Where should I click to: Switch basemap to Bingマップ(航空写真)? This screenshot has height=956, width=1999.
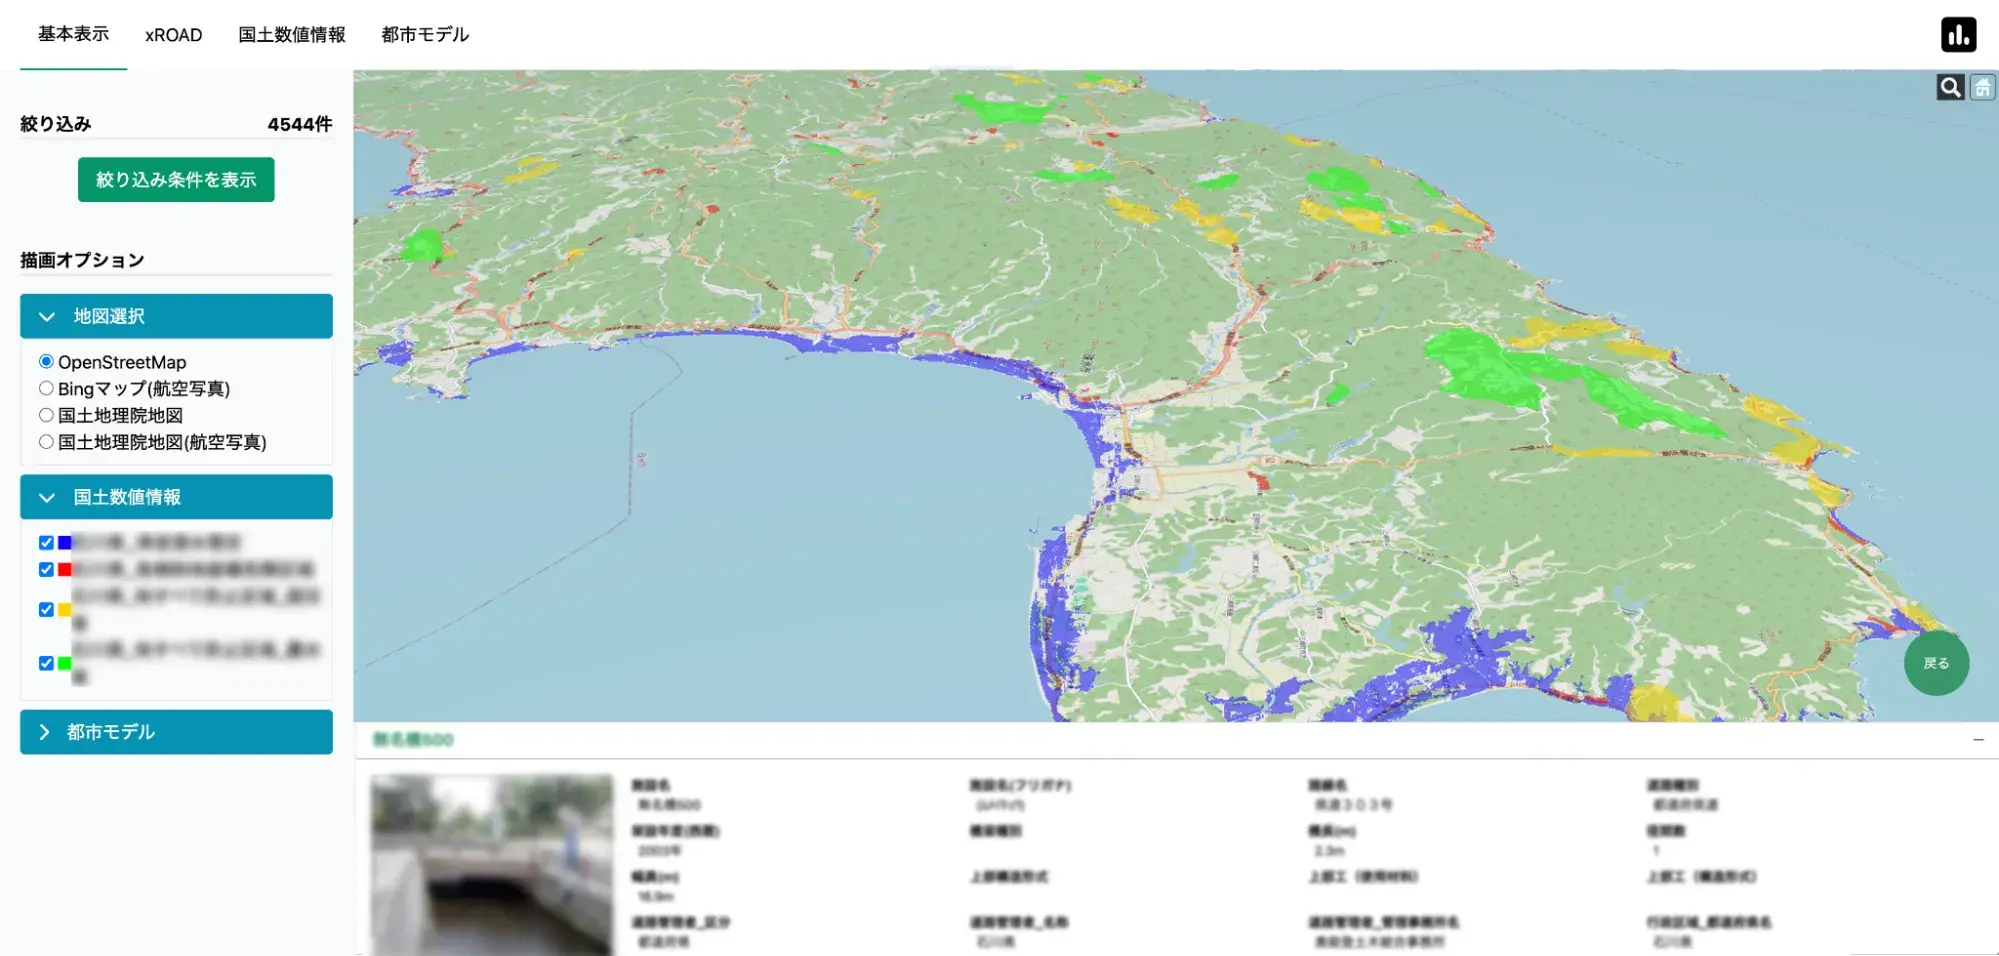tap(46, 389)
